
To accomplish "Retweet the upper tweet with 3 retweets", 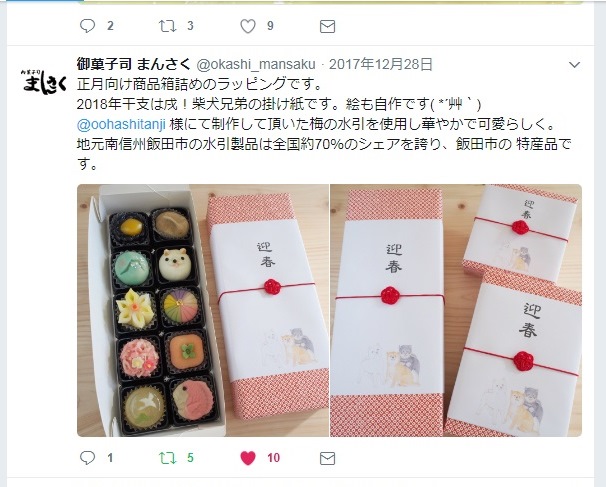I will coord(168,26).
